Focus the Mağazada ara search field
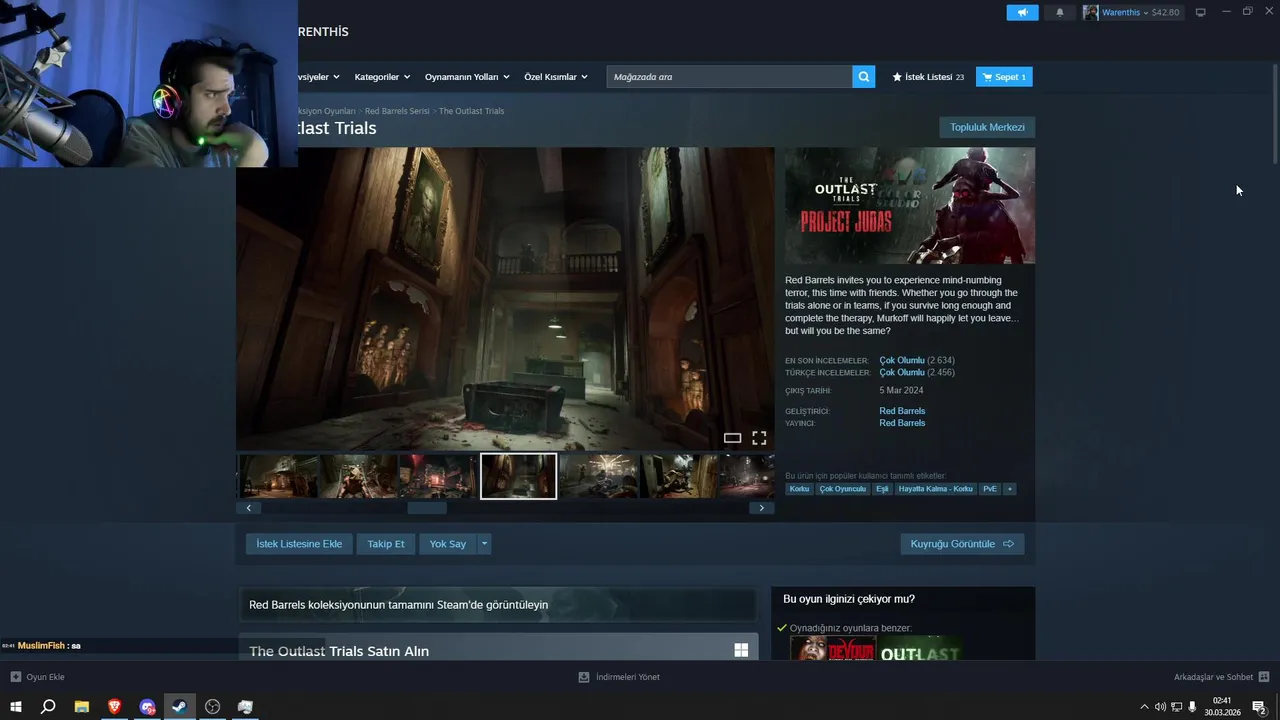 click(x=729, y=77)
